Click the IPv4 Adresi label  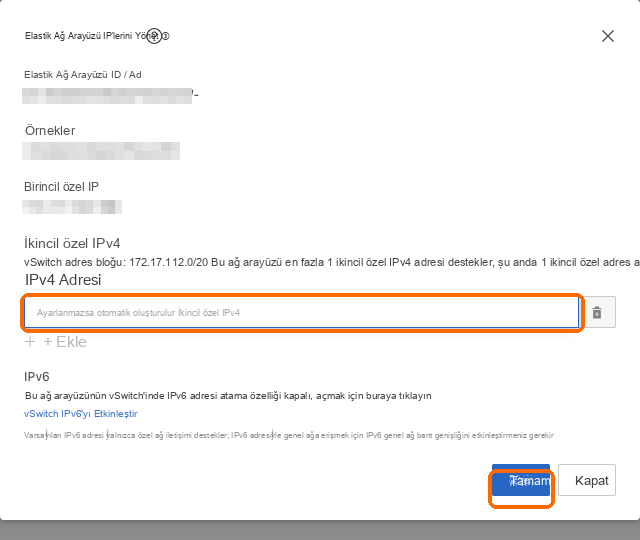click(63, 280)
